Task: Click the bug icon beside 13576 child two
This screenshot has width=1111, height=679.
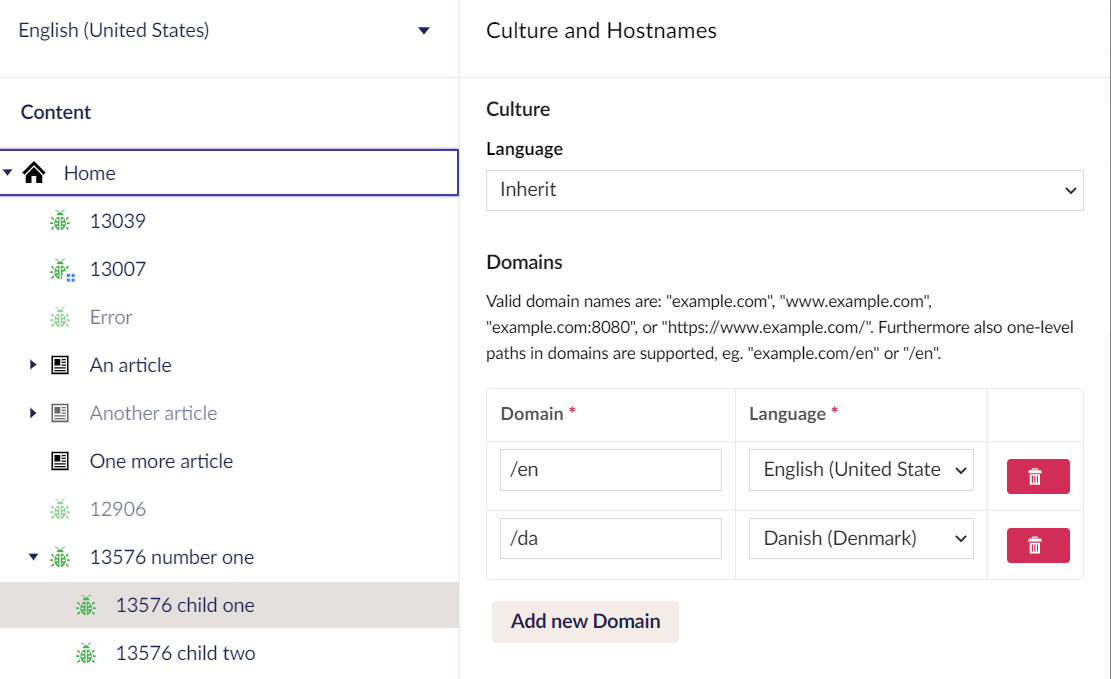Action: 86,653
